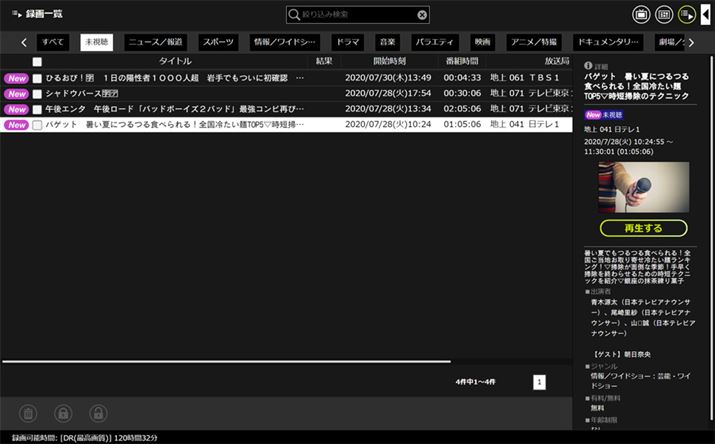Clear the search box with X icon
The width and height of the screenshot is (715, 444).
point(422,15)
